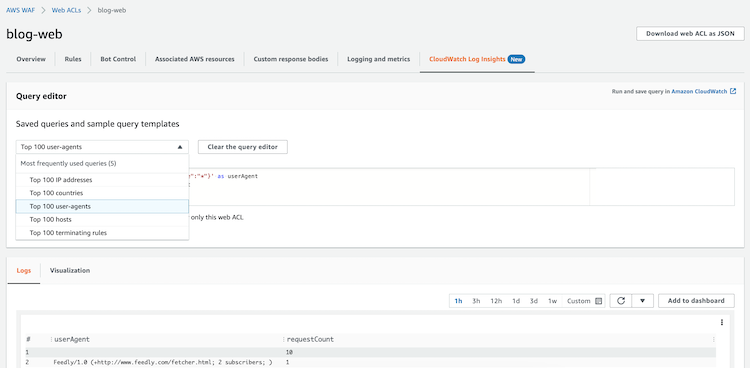Select result row 1 with count 10

pyautogui.click(x=370, y=352)
